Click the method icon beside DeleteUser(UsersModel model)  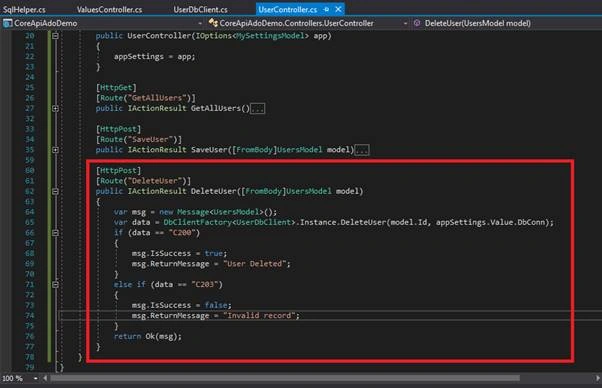pyautogui.click(x=417, y=23)
